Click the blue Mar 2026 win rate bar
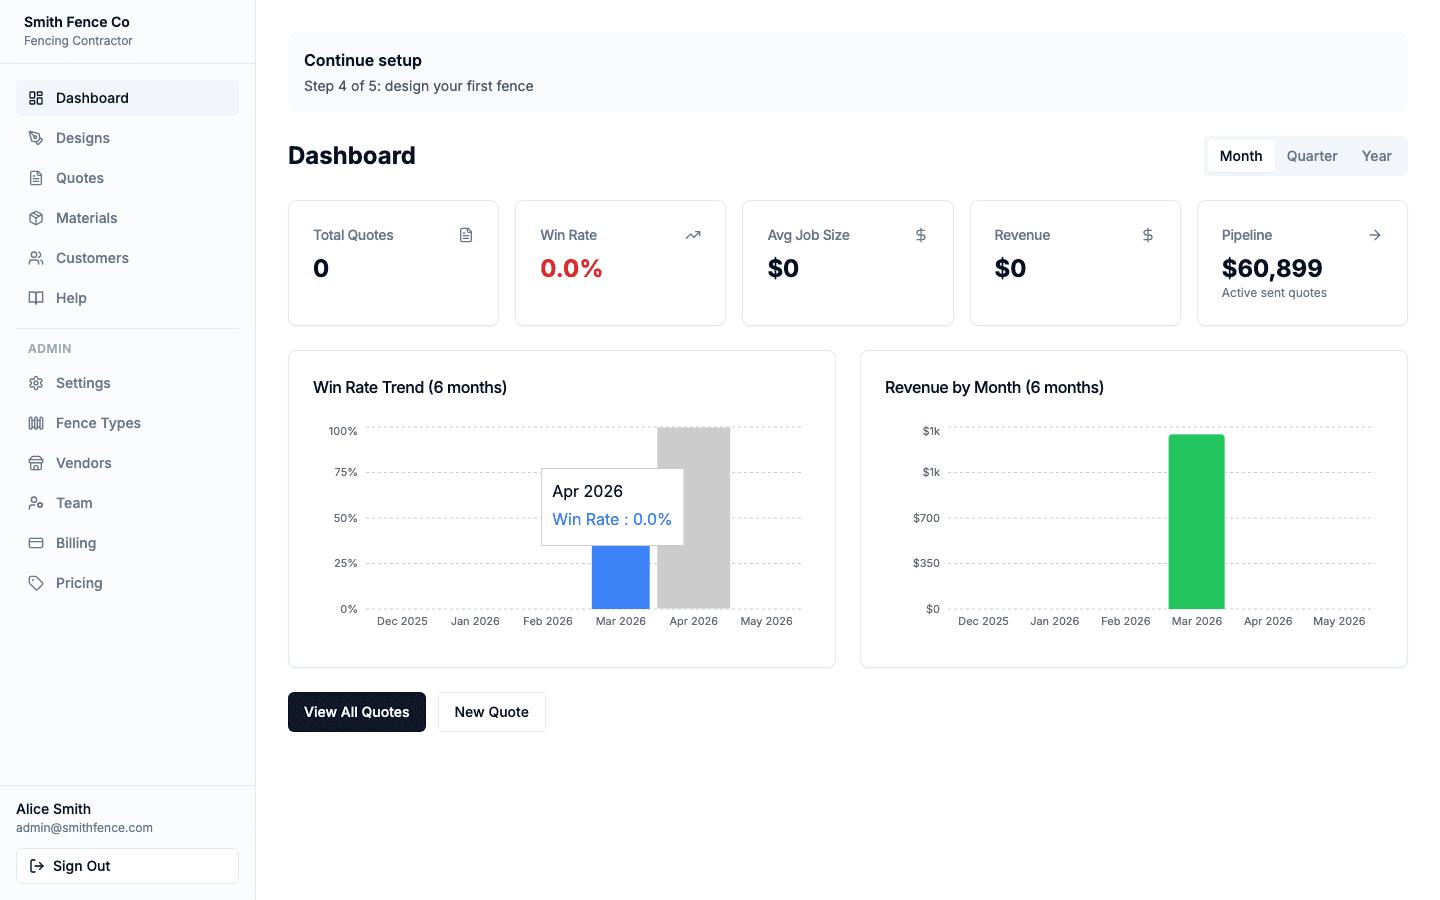 621,577
